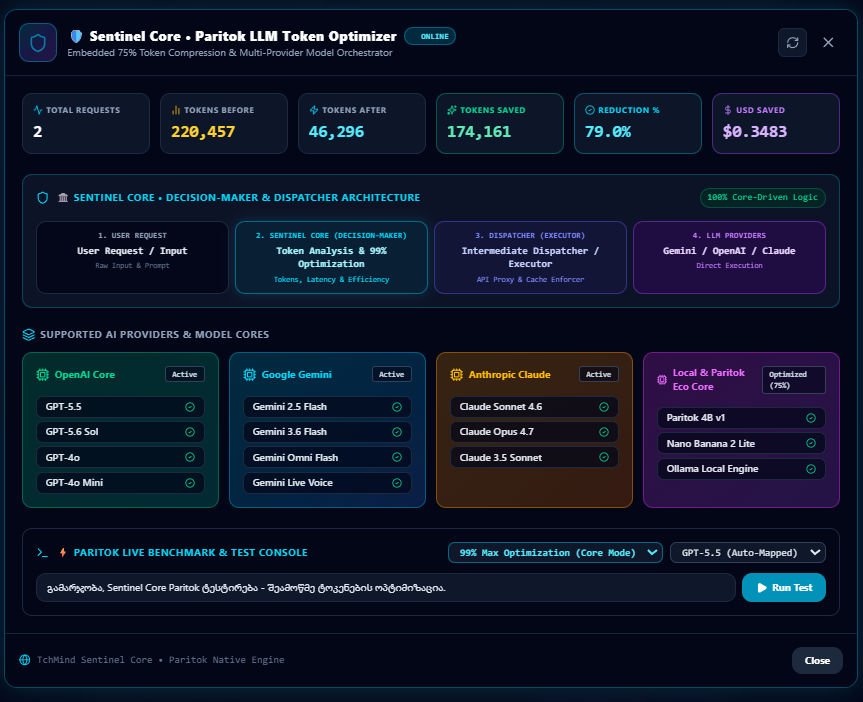
Task: Close the dialog with the X icon
Action: point(828,42)
